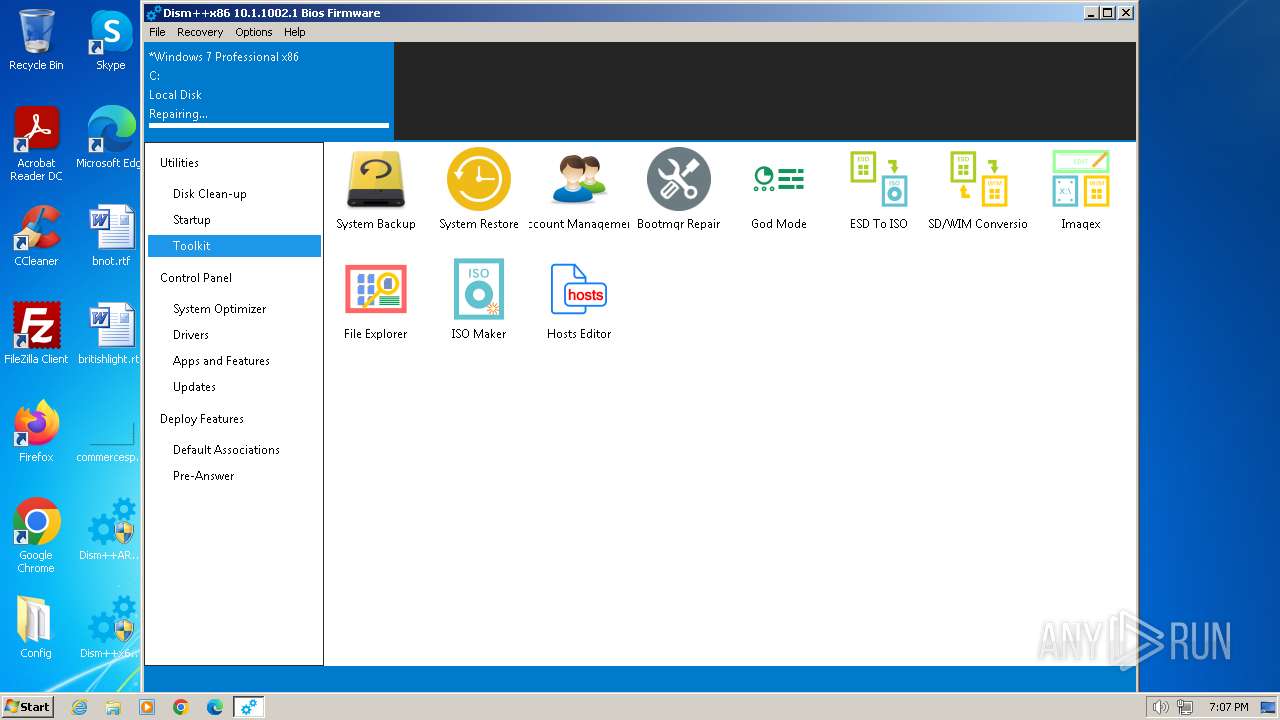Click the network icon in system tray
Screen dimensions: 1280x720
[x=1184, y=707]
